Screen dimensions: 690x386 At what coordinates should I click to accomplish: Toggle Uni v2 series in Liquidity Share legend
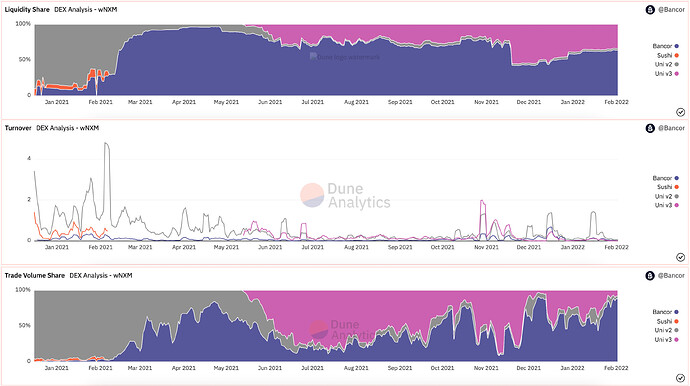pyautogui.click(x=667, y=64)
